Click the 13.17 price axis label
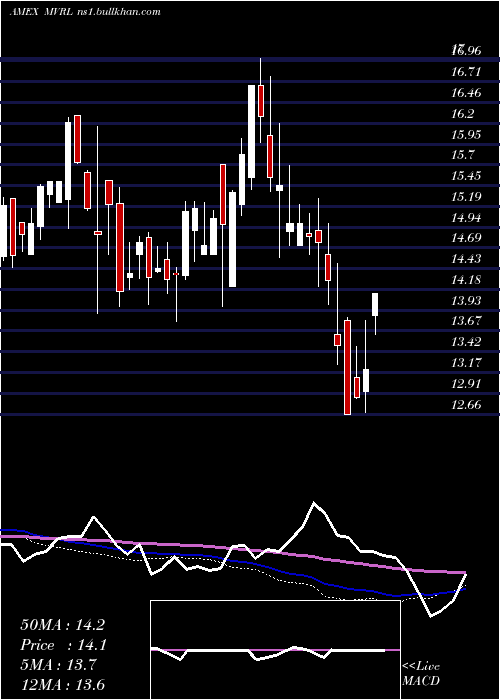This screenshot has height=700, width=500. click(466, 362)
